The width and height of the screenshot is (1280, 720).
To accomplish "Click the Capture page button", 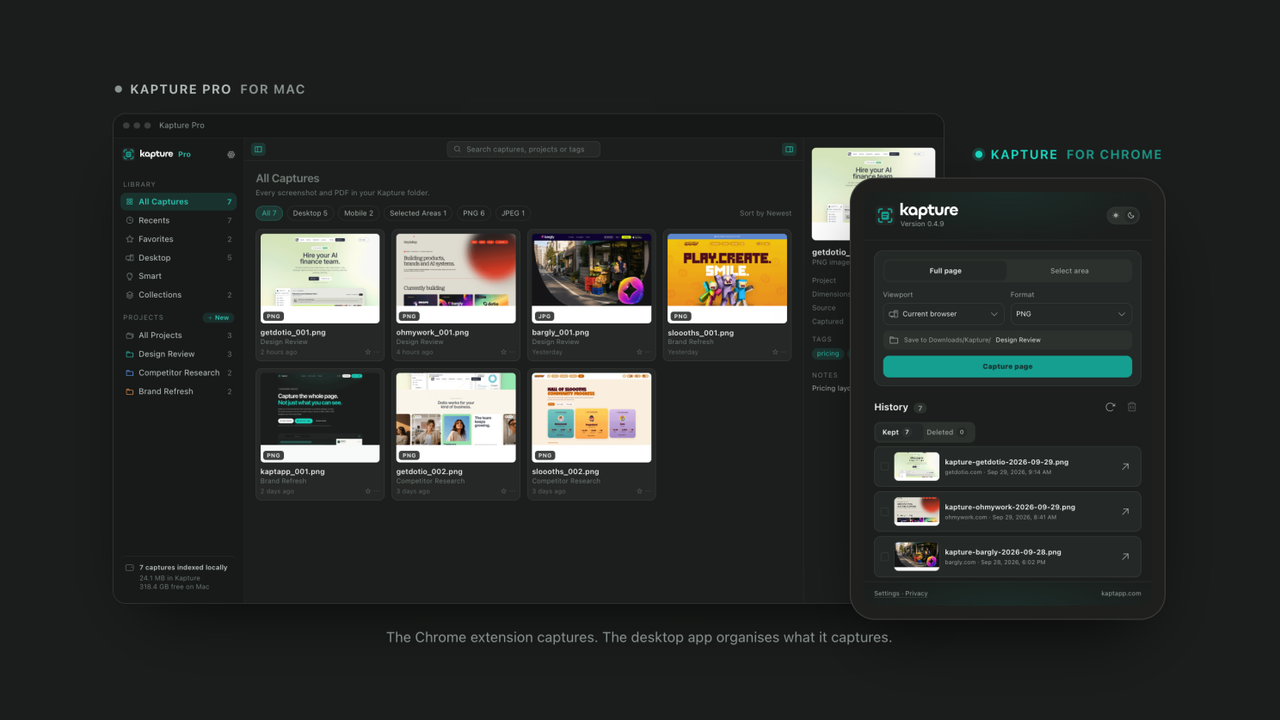I will point(1007,366).
